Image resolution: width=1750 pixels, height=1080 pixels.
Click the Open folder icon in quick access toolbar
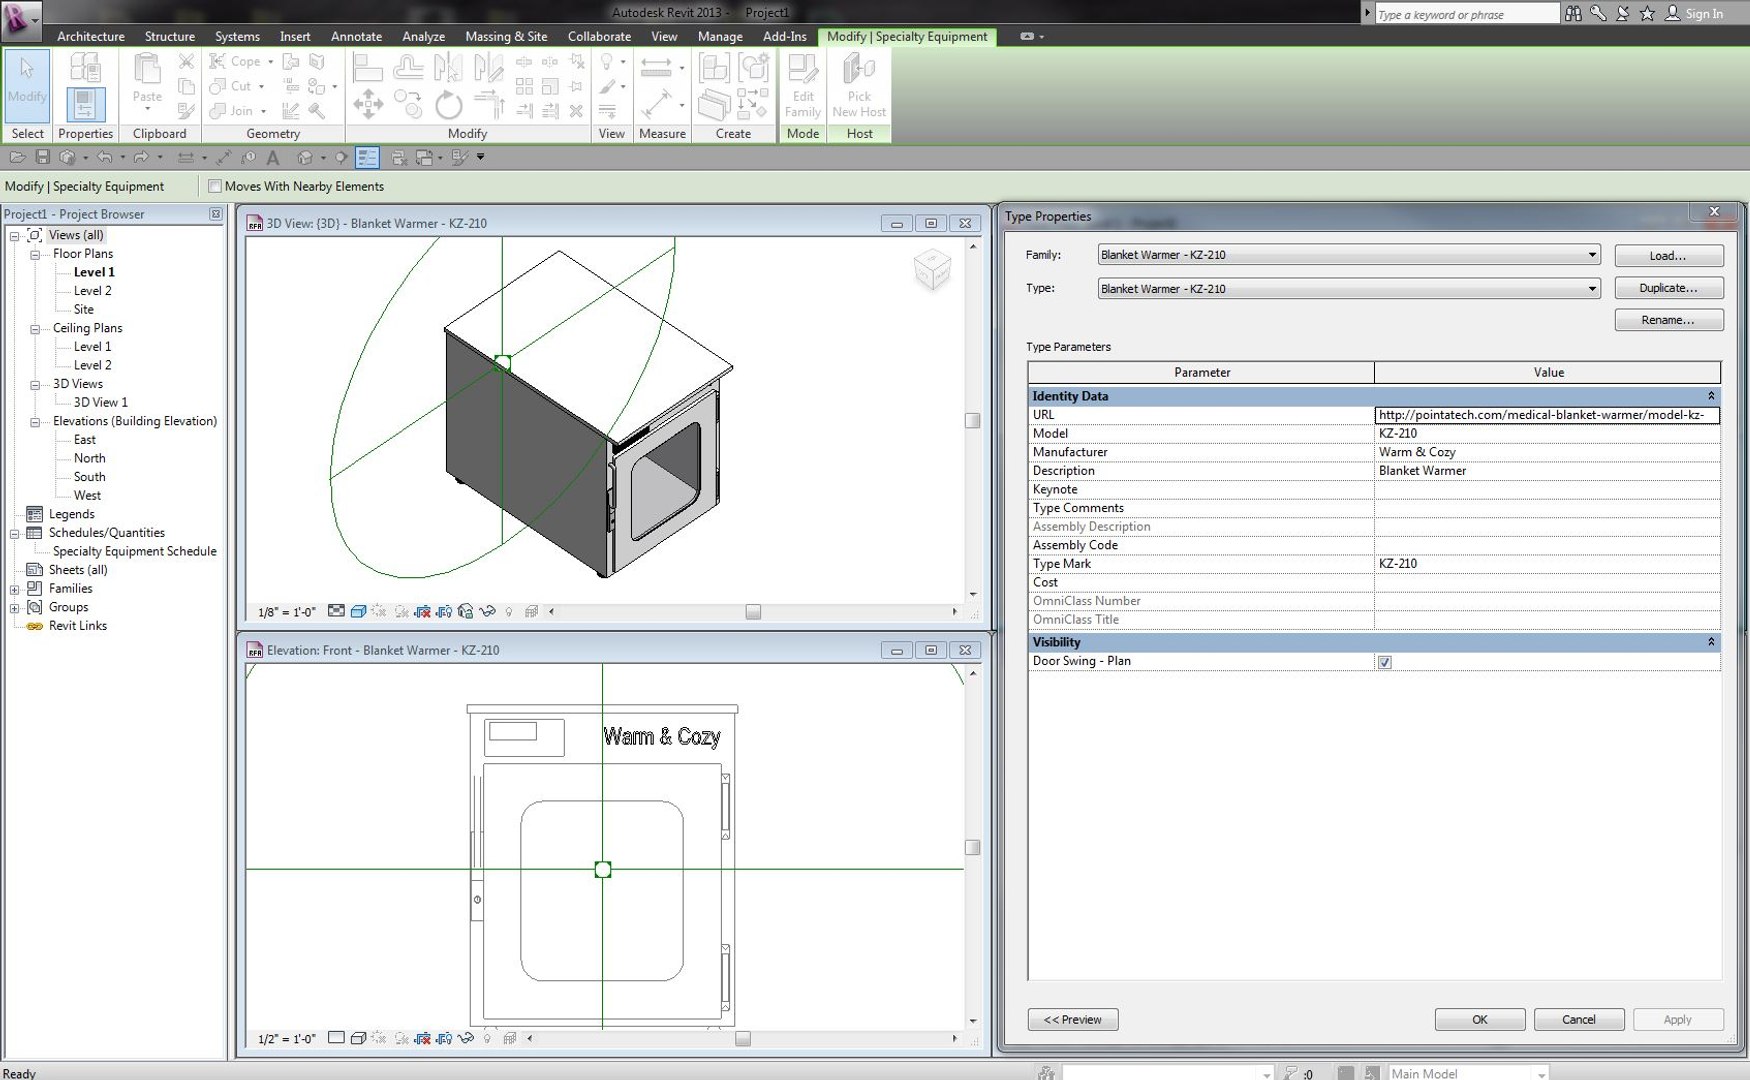click(17, 157)
